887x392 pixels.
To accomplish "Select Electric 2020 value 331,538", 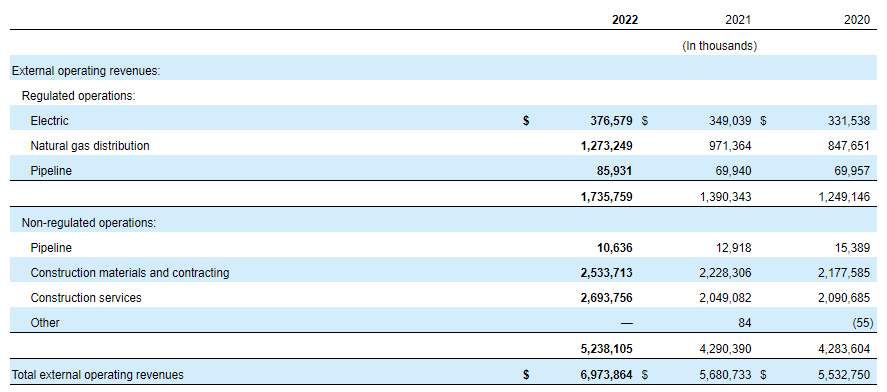I will click(849, 120).
